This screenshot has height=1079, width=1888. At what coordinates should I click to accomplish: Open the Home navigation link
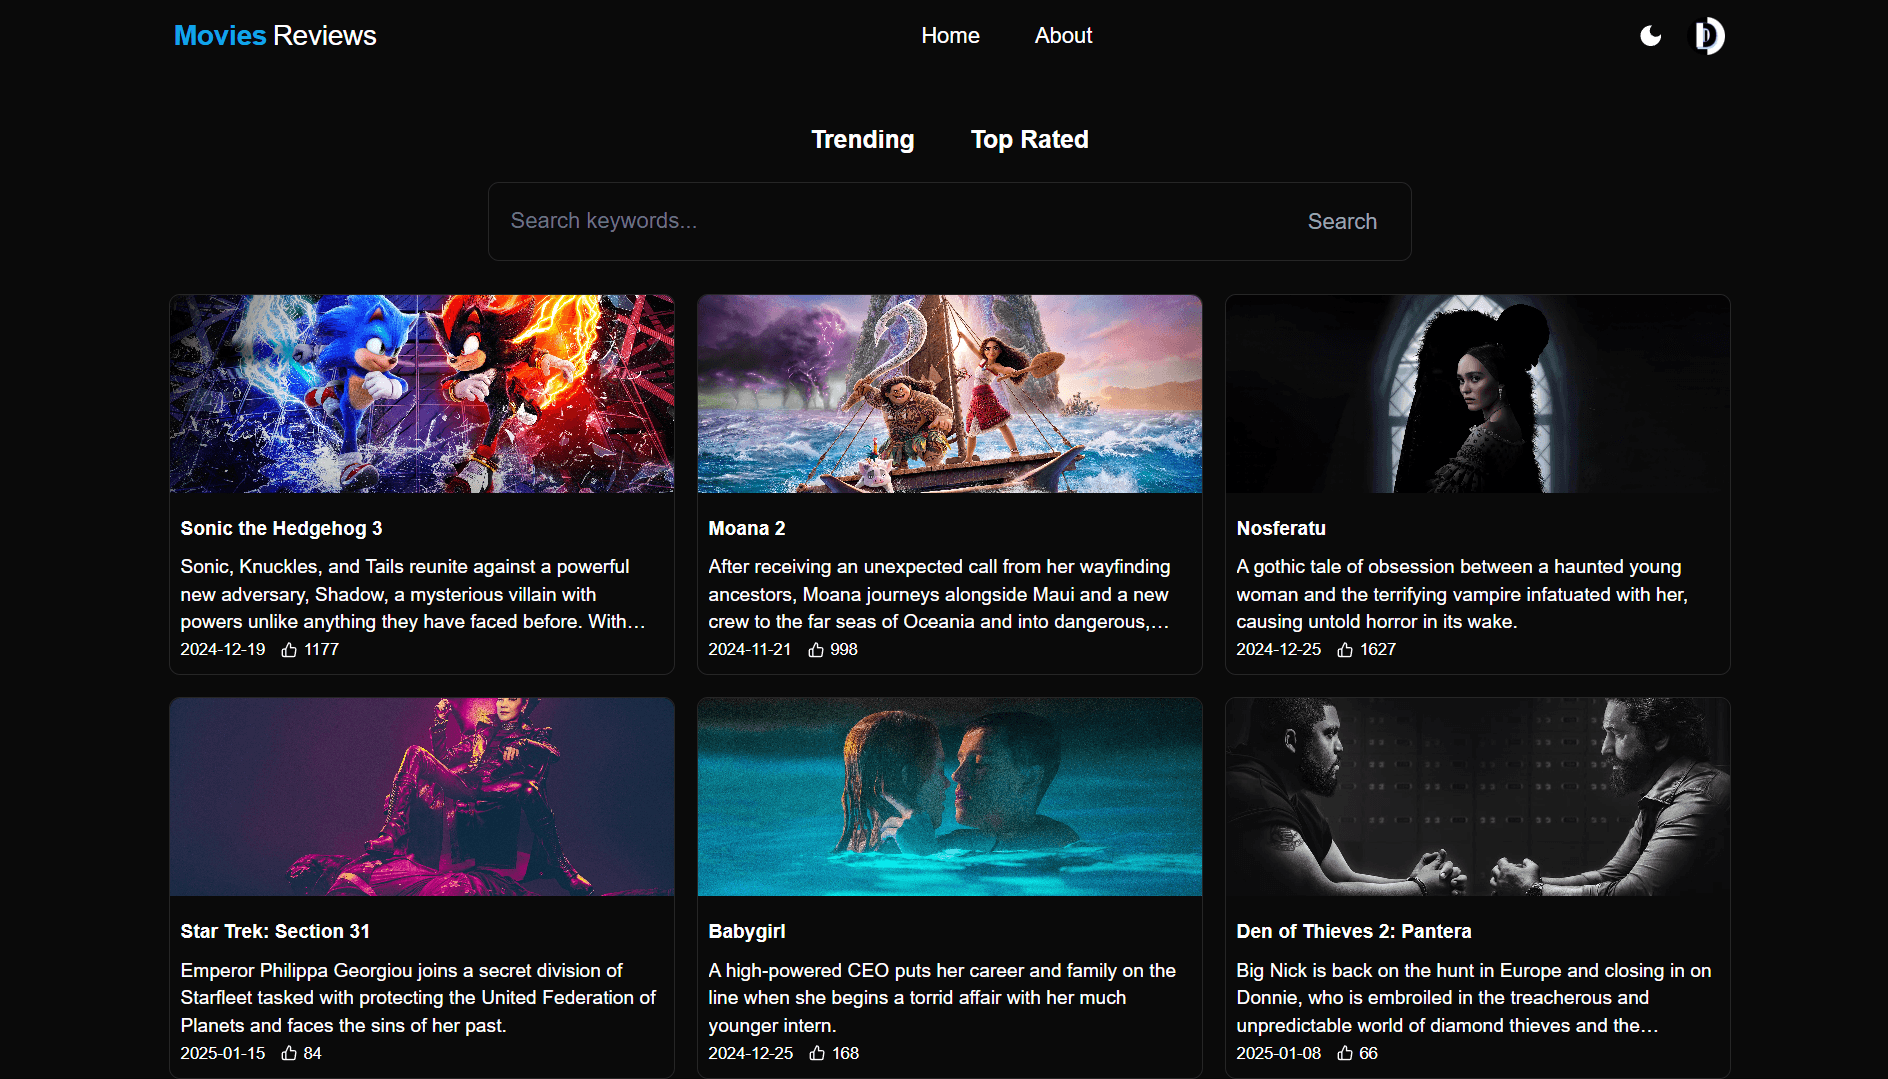click(950, 36)
